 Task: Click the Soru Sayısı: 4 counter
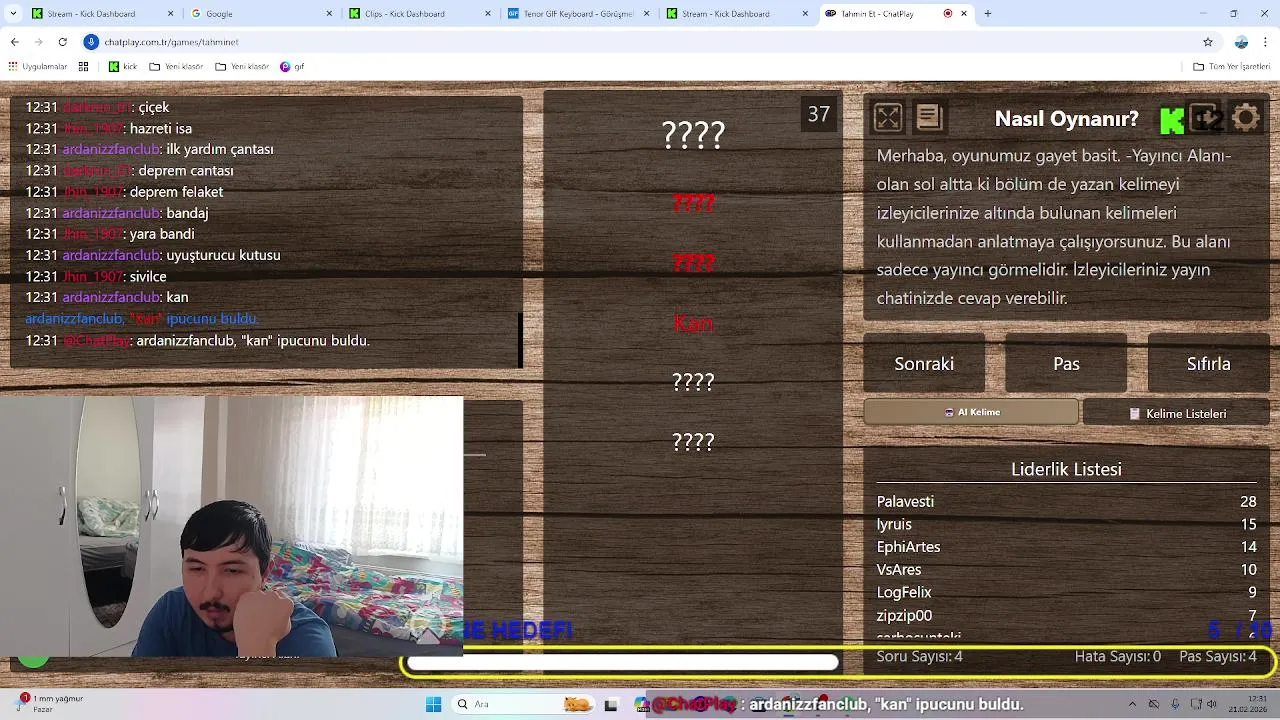tap(919, 657)
